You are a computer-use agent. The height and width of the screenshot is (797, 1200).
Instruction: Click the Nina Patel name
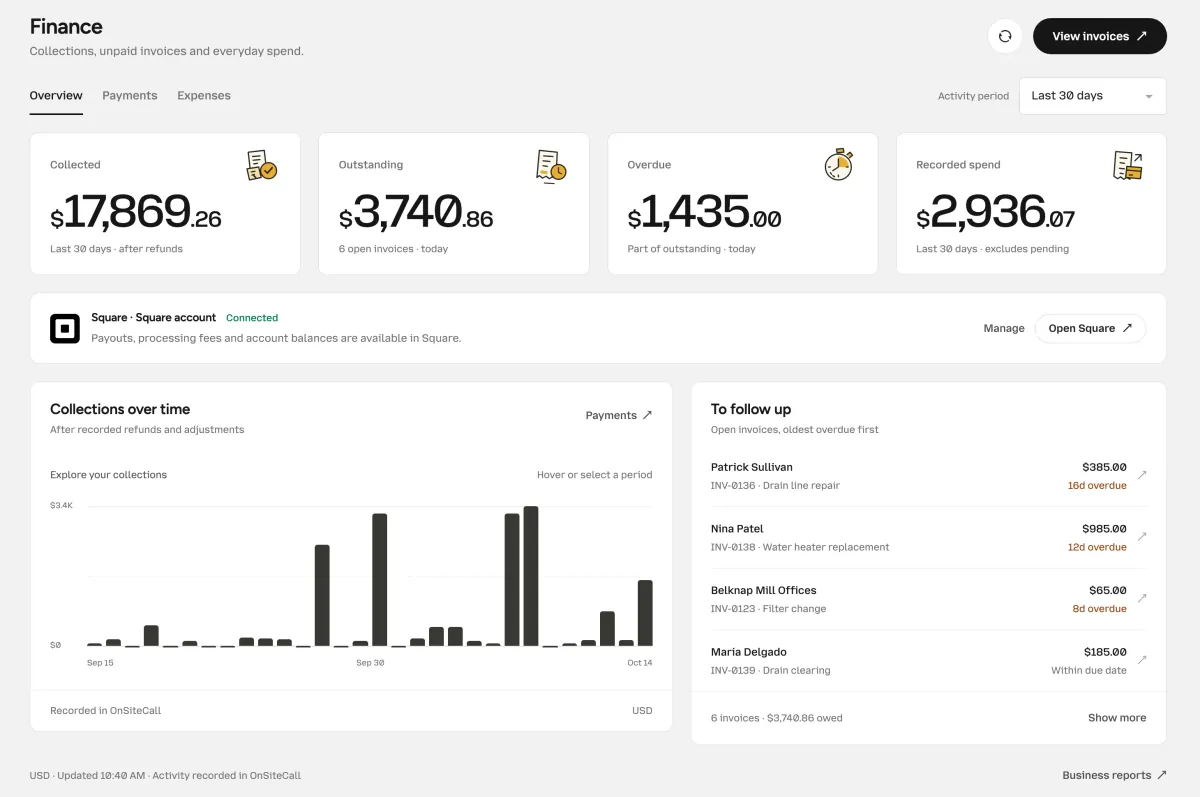pos(737,529)
